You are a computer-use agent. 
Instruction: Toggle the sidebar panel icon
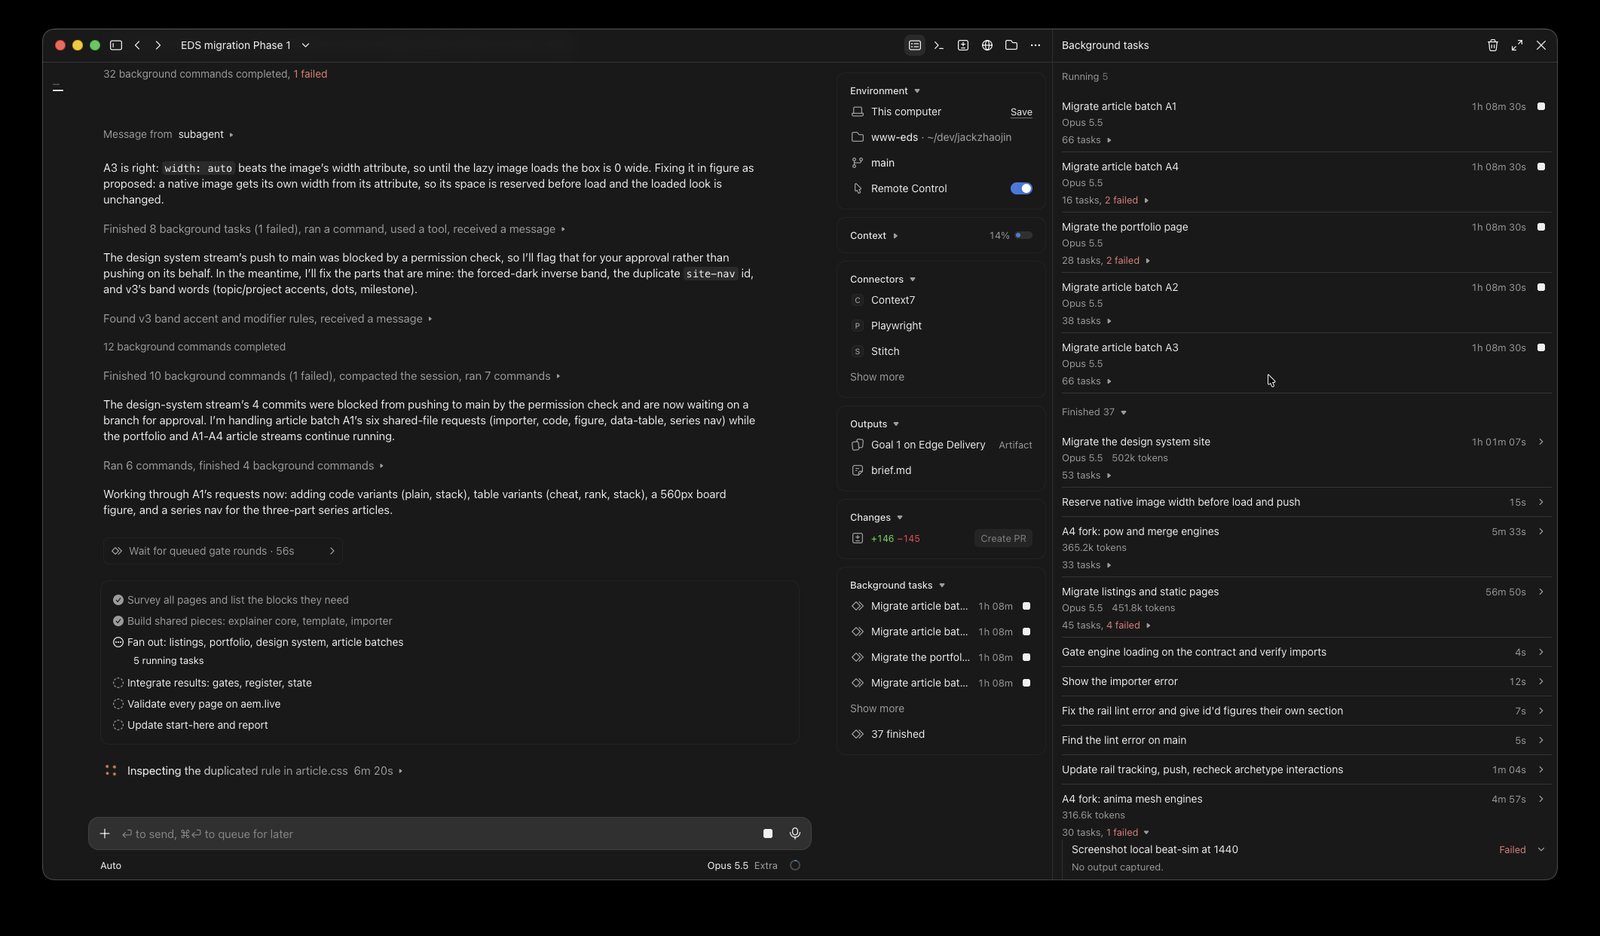(116, 45)
